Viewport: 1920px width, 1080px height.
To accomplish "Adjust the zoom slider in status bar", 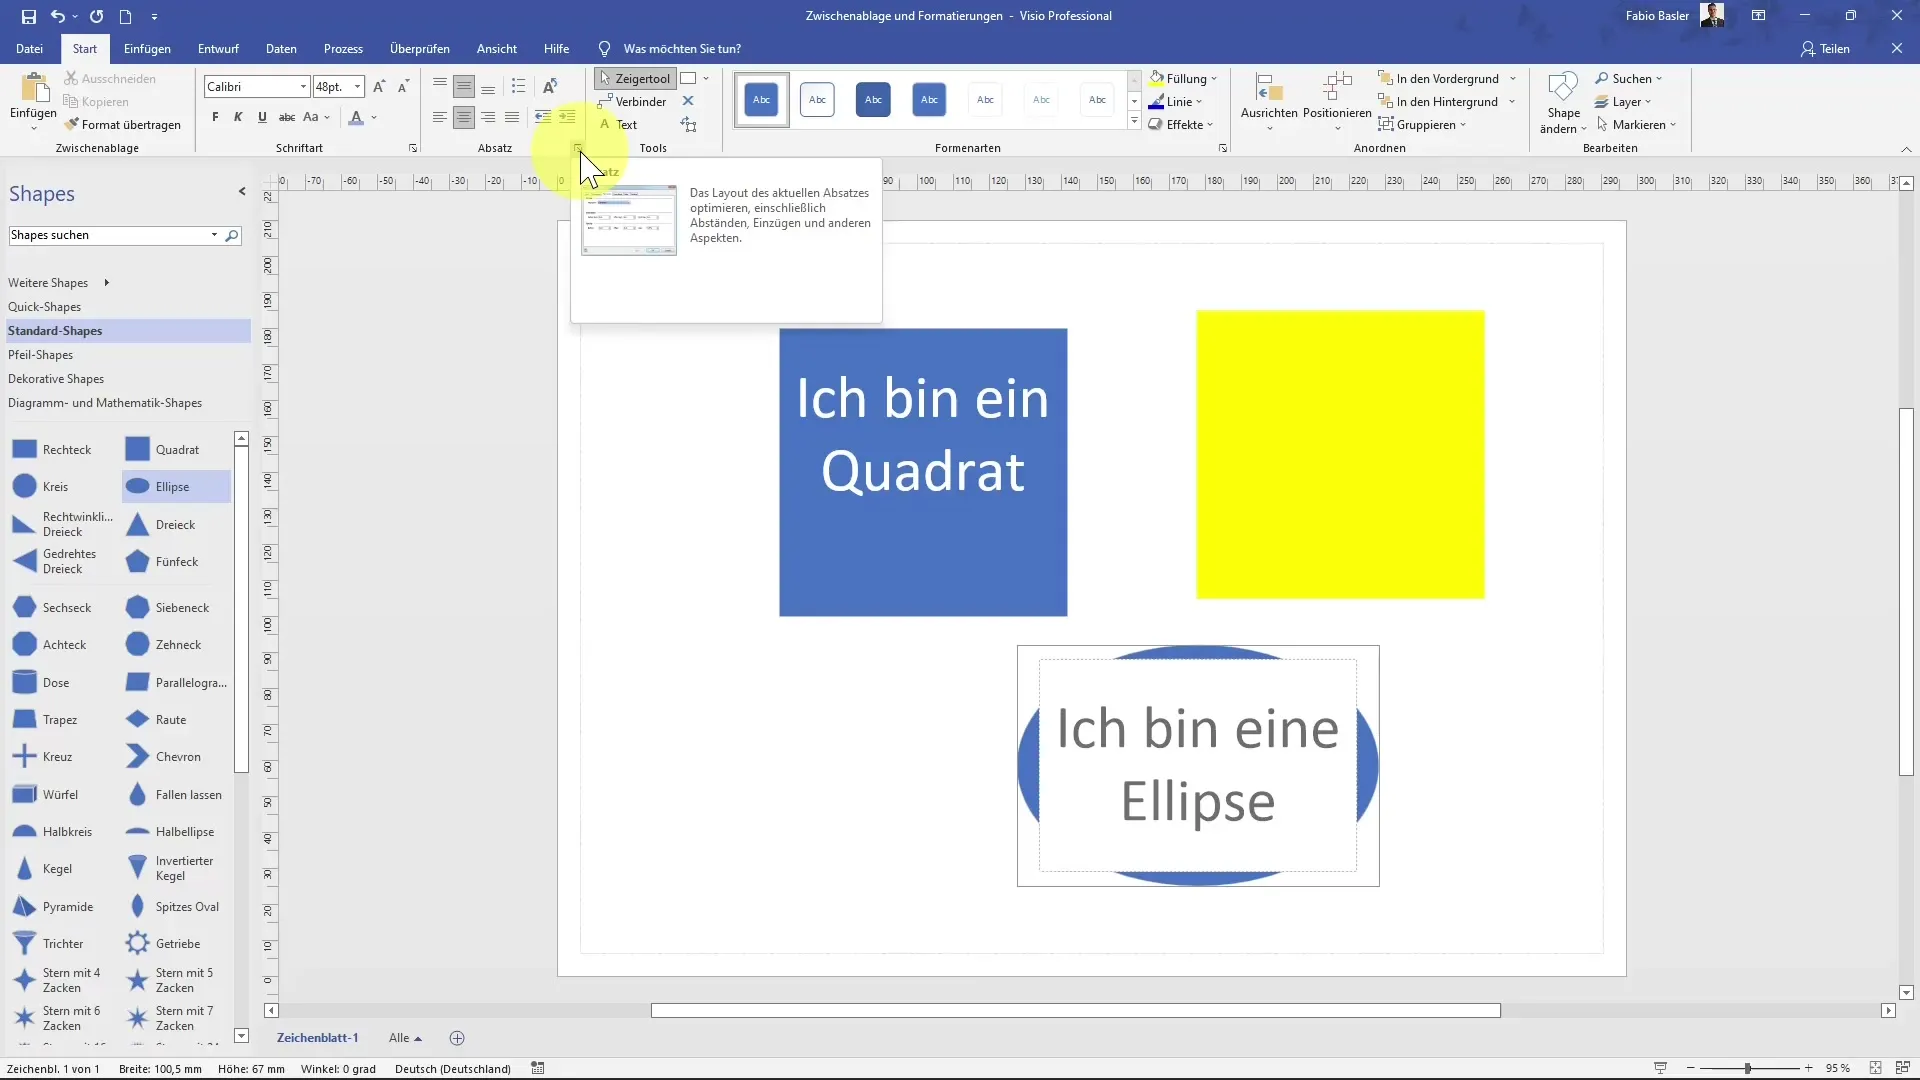I will tap(1747, 1068).
